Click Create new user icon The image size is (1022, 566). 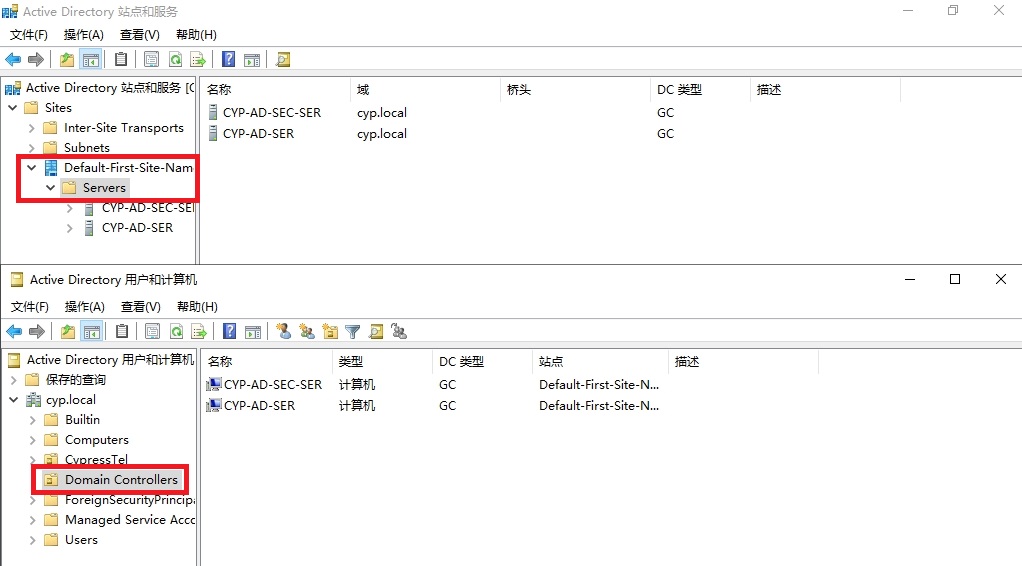[284, 332]
